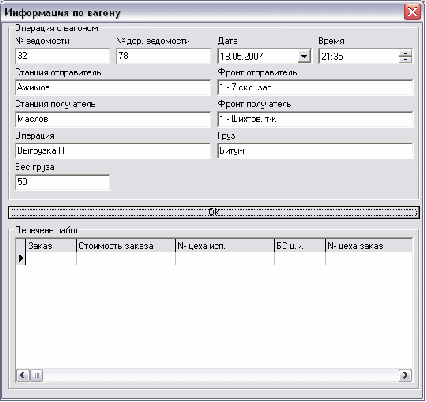This screenshot has height=402, width=426.
Task: Click the Станция отправитель field
Action: pos(113,88)
